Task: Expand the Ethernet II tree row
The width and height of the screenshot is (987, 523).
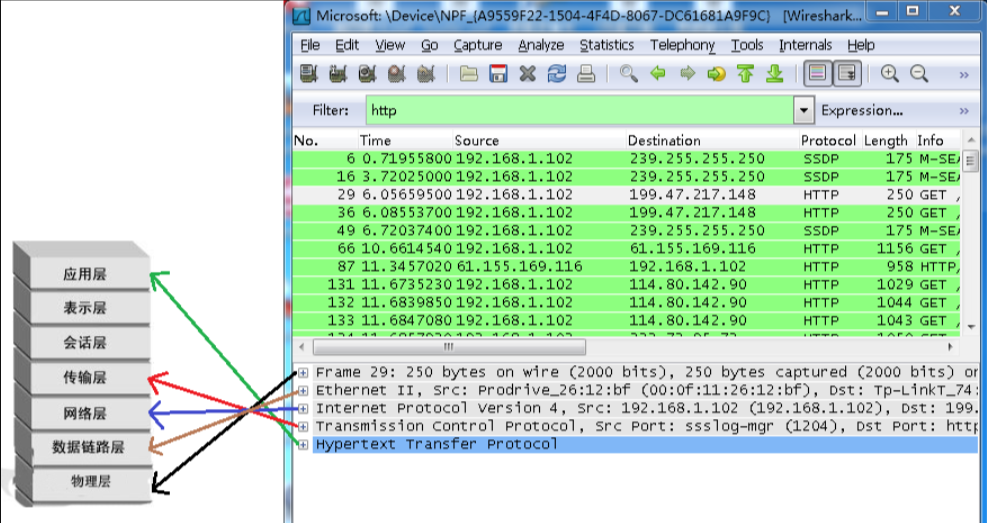Action: pos(303,391)
